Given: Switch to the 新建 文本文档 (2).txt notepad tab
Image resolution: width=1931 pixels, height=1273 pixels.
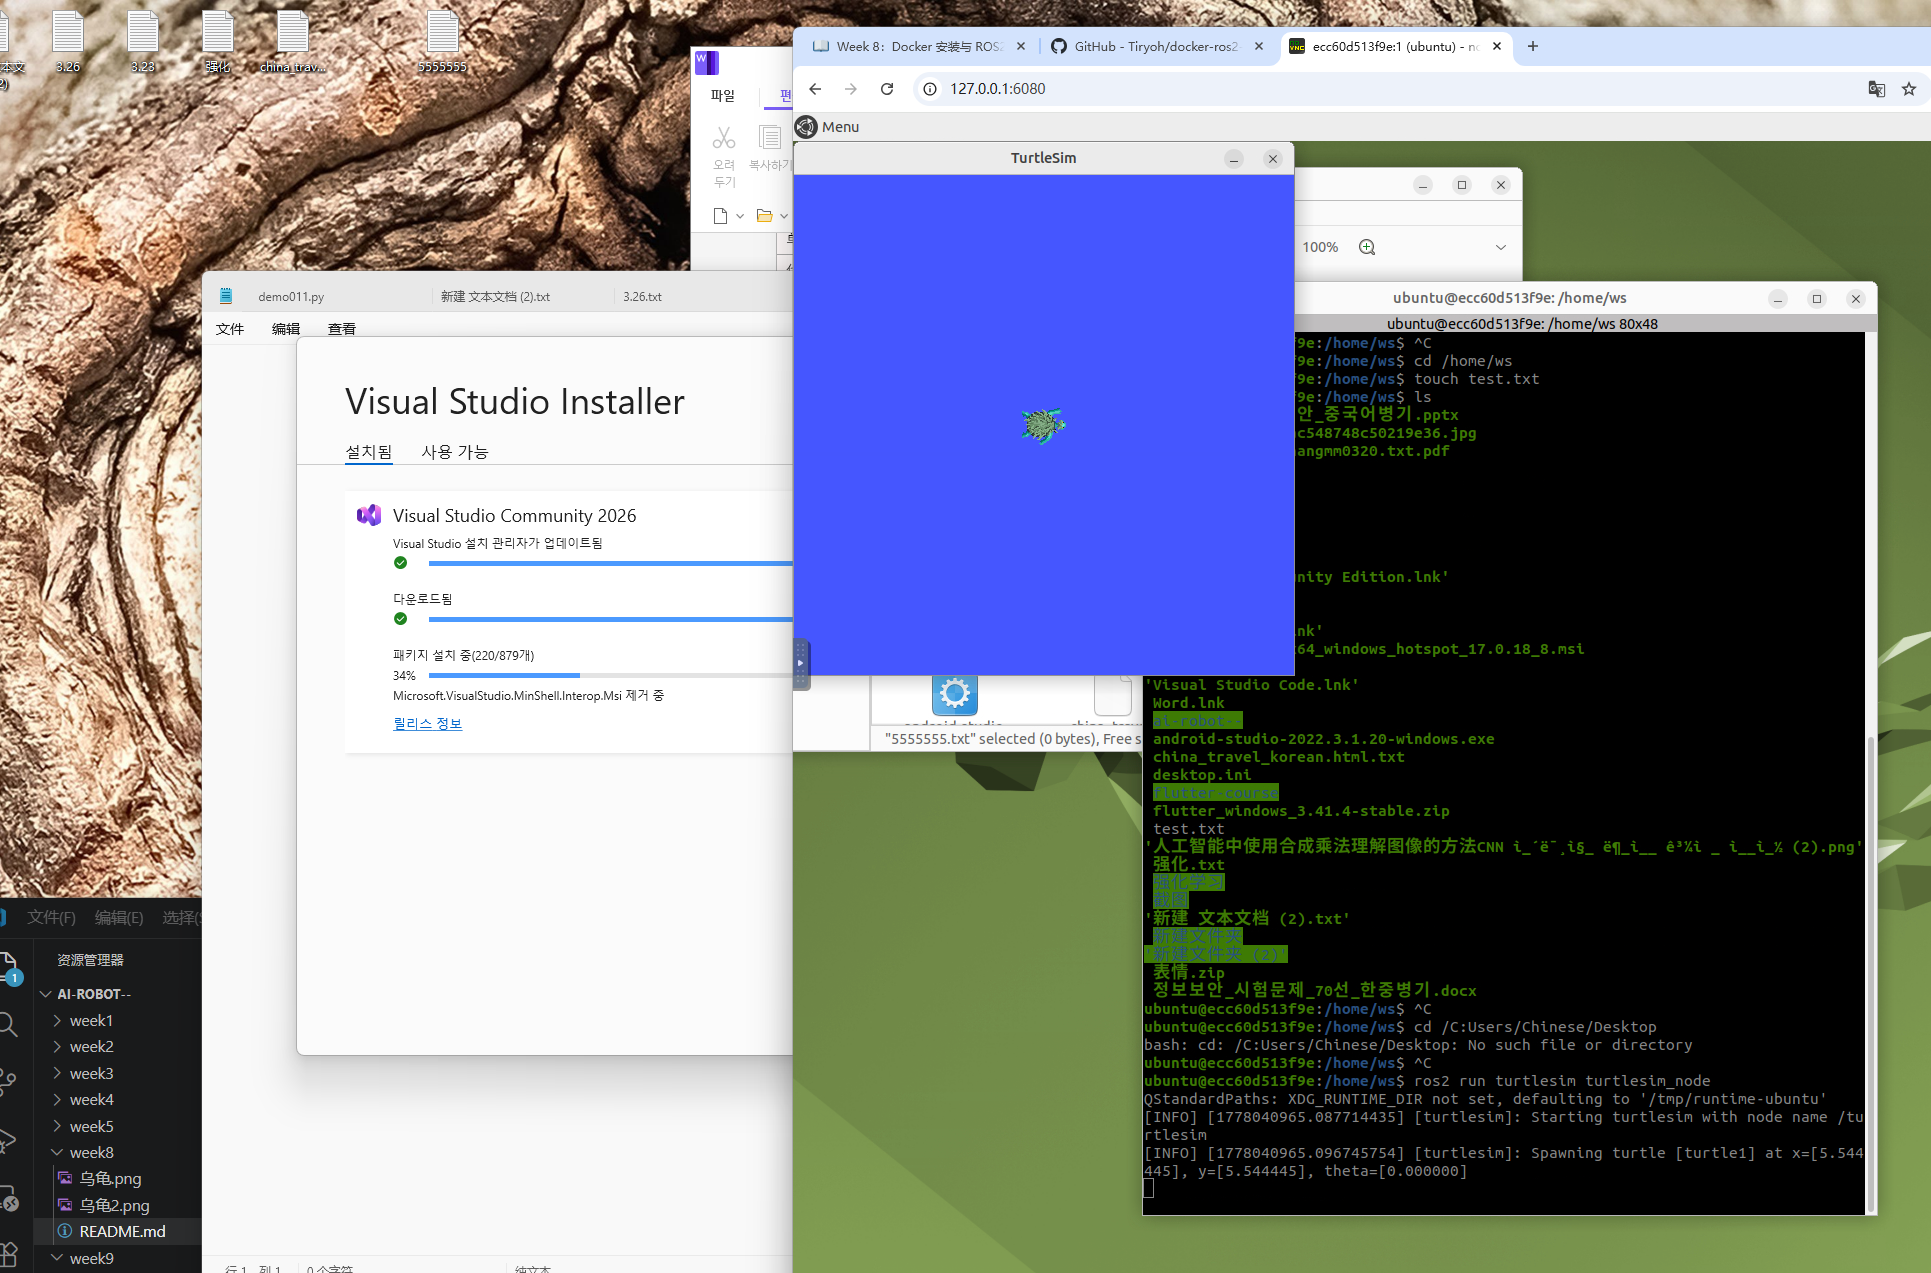Looking at the screenshot, I should (496, 297).
